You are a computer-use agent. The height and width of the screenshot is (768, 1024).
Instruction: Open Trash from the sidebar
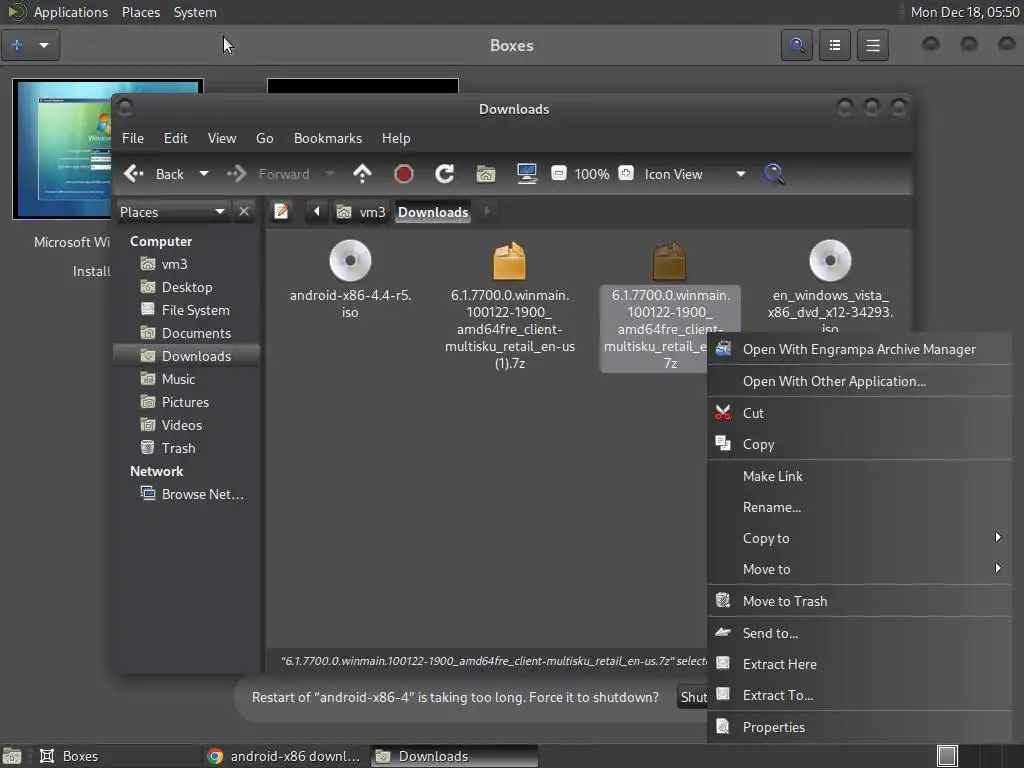pyautogui.click(x=186, y=448)
